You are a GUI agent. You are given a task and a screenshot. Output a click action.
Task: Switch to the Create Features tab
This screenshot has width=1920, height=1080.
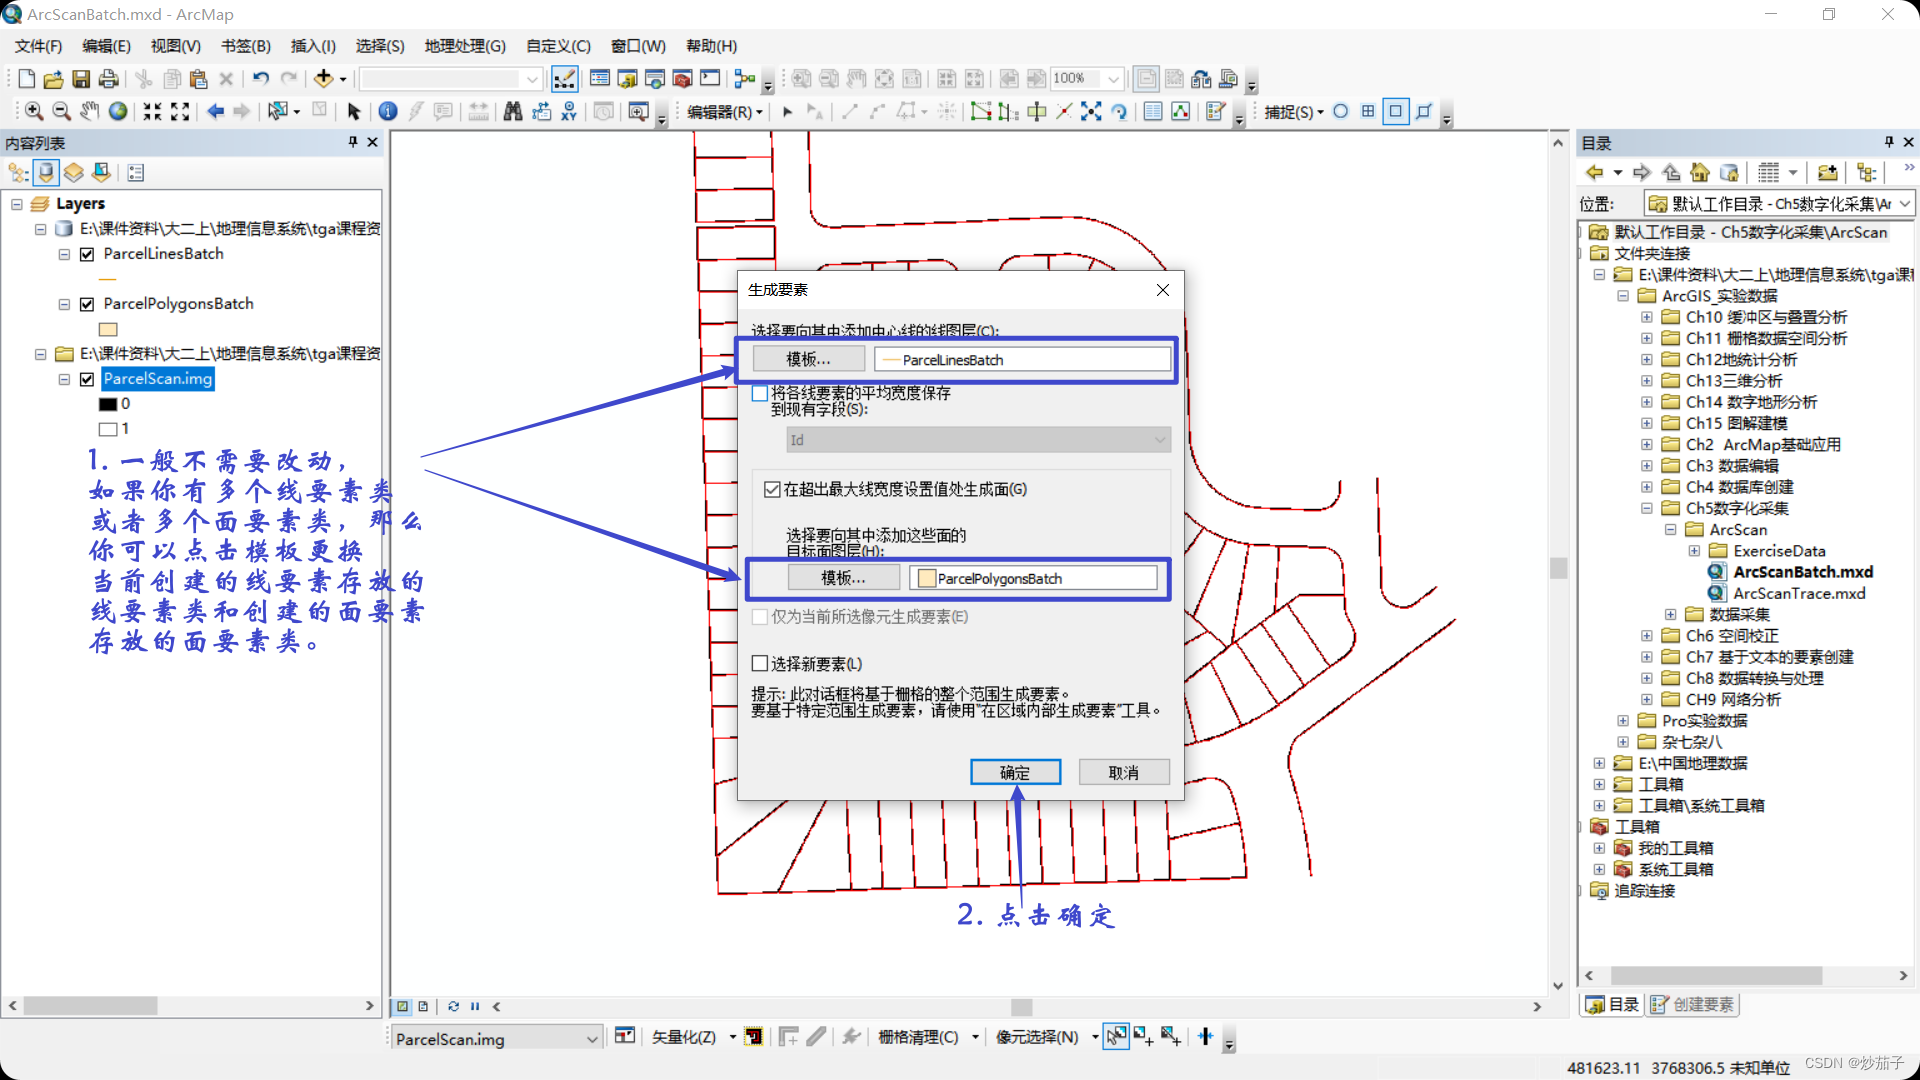(1694, 1005)
